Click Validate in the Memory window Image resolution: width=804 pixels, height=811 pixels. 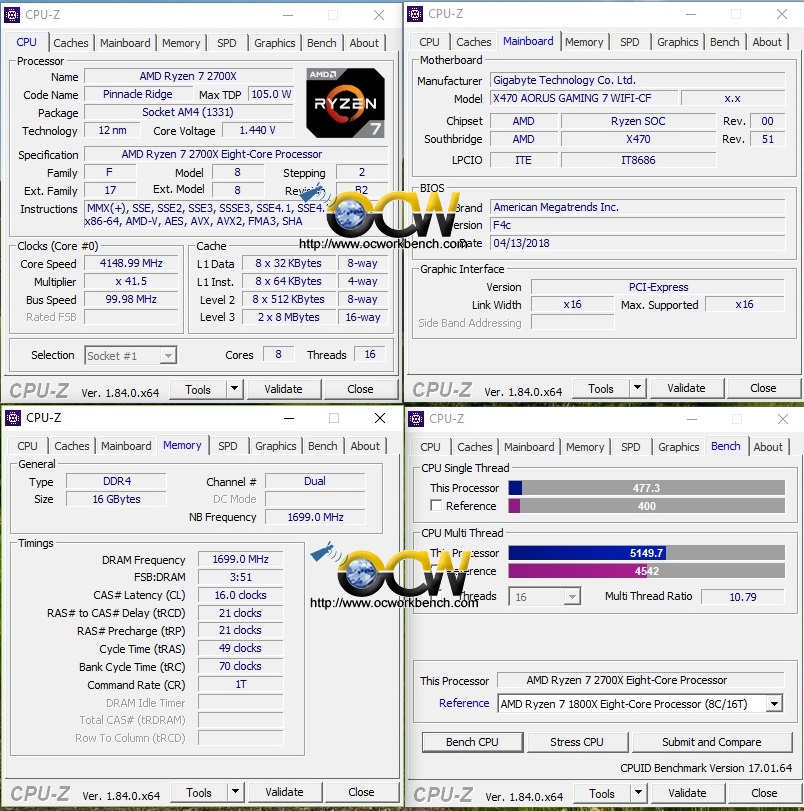coord(285,792)
